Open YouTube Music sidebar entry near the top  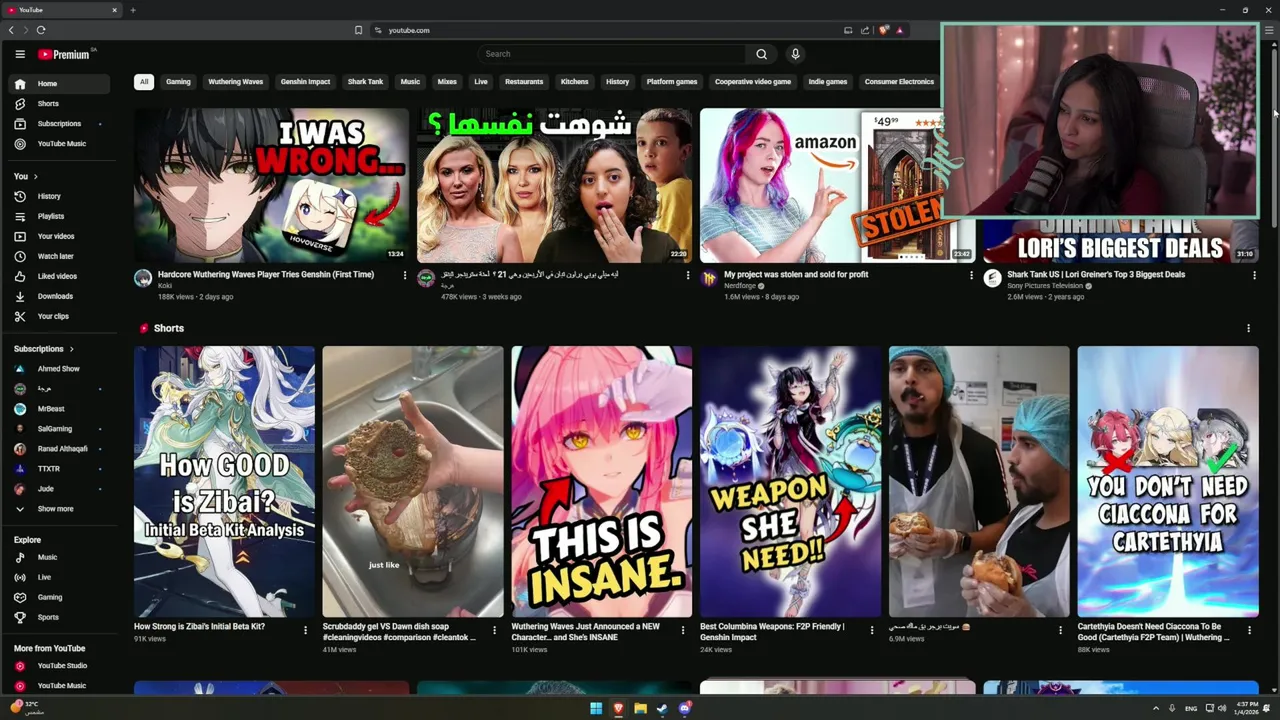click(61, 144)
